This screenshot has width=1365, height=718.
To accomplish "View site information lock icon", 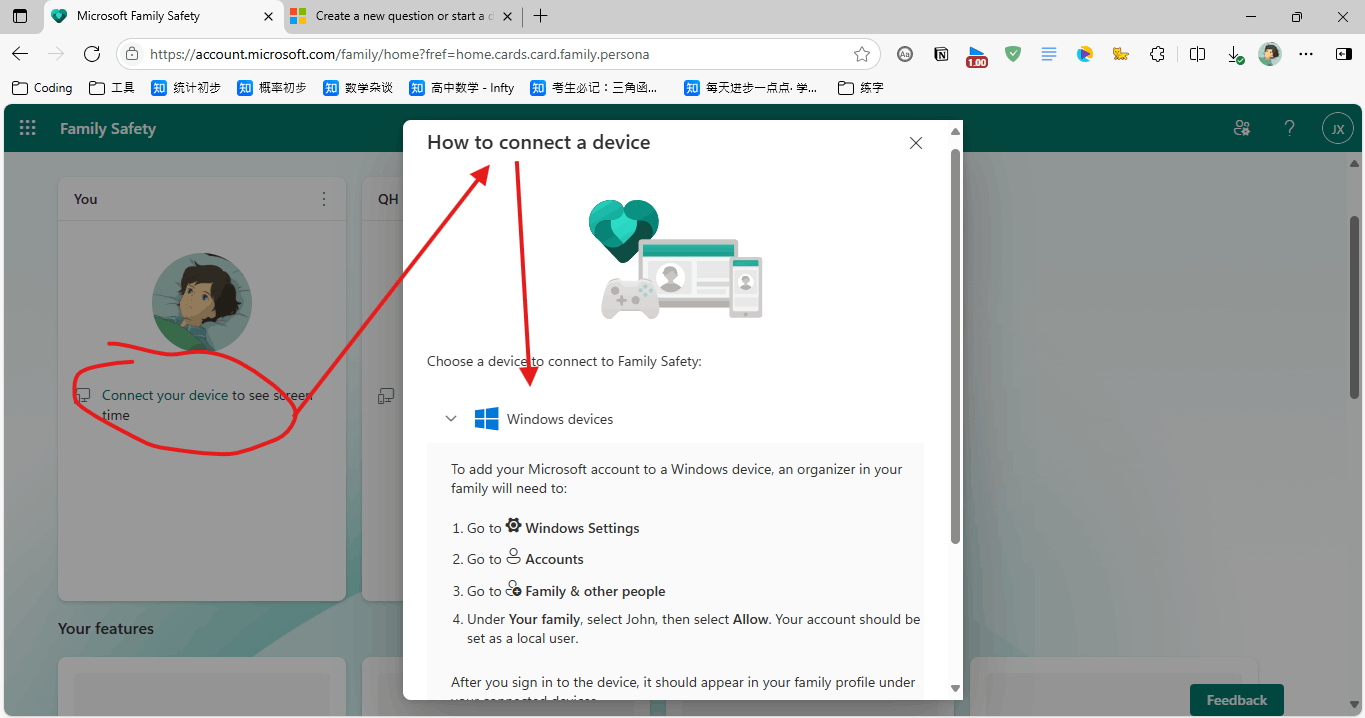I will (x=132, y=54).
